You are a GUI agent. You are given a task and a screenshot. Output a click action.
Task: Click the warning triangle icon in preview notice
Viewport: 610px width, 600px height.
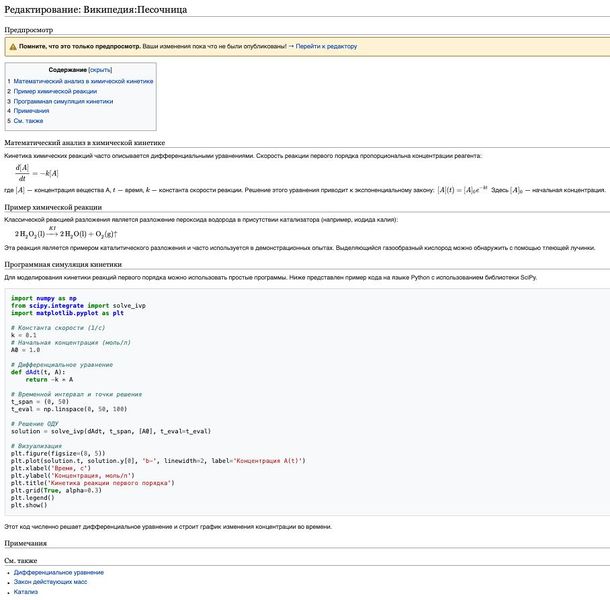[x=13, y=46]
